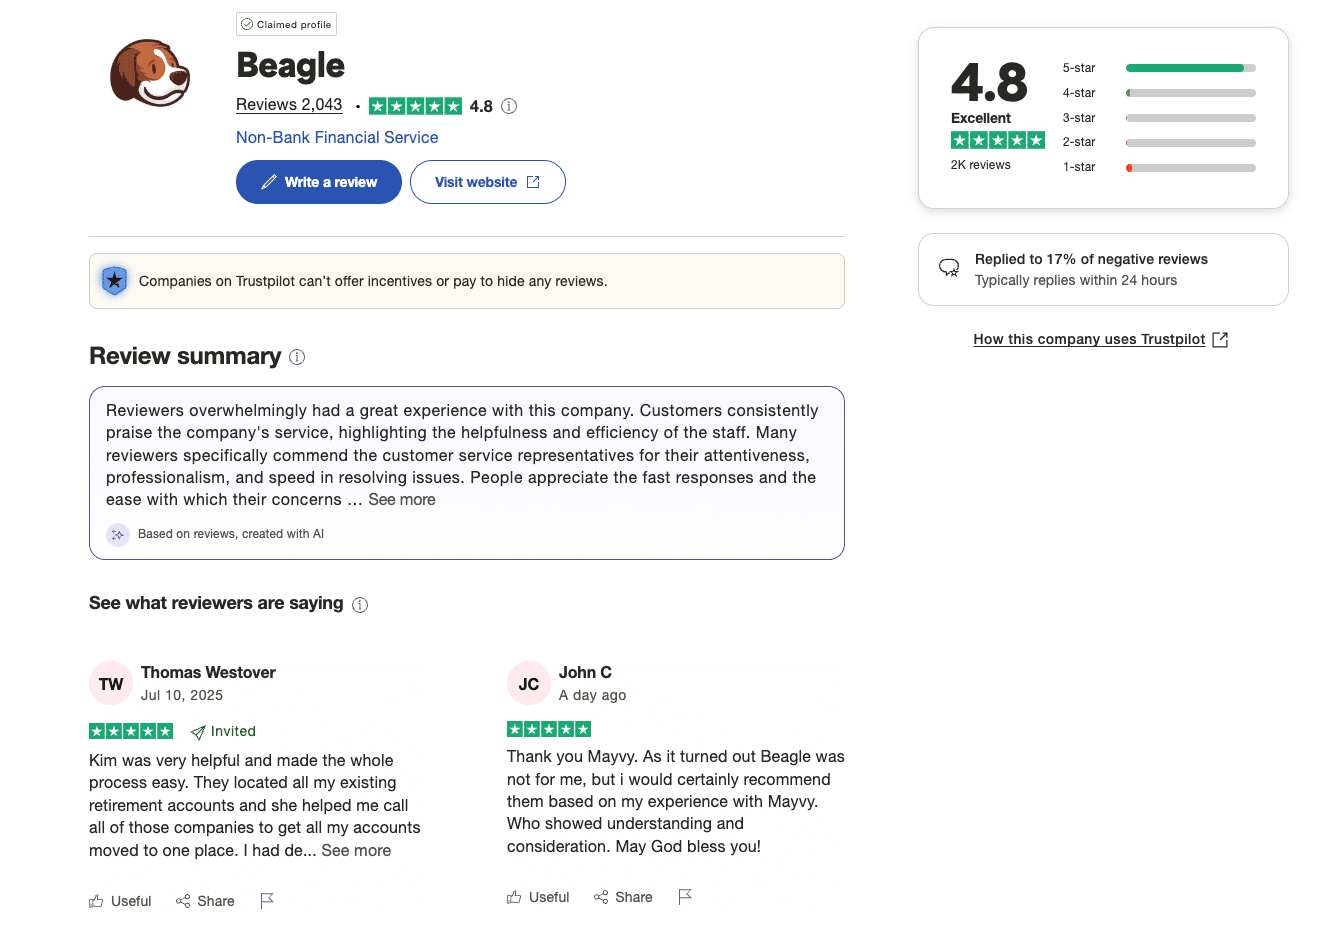Open How this company uses Trustpilot

1089,340
